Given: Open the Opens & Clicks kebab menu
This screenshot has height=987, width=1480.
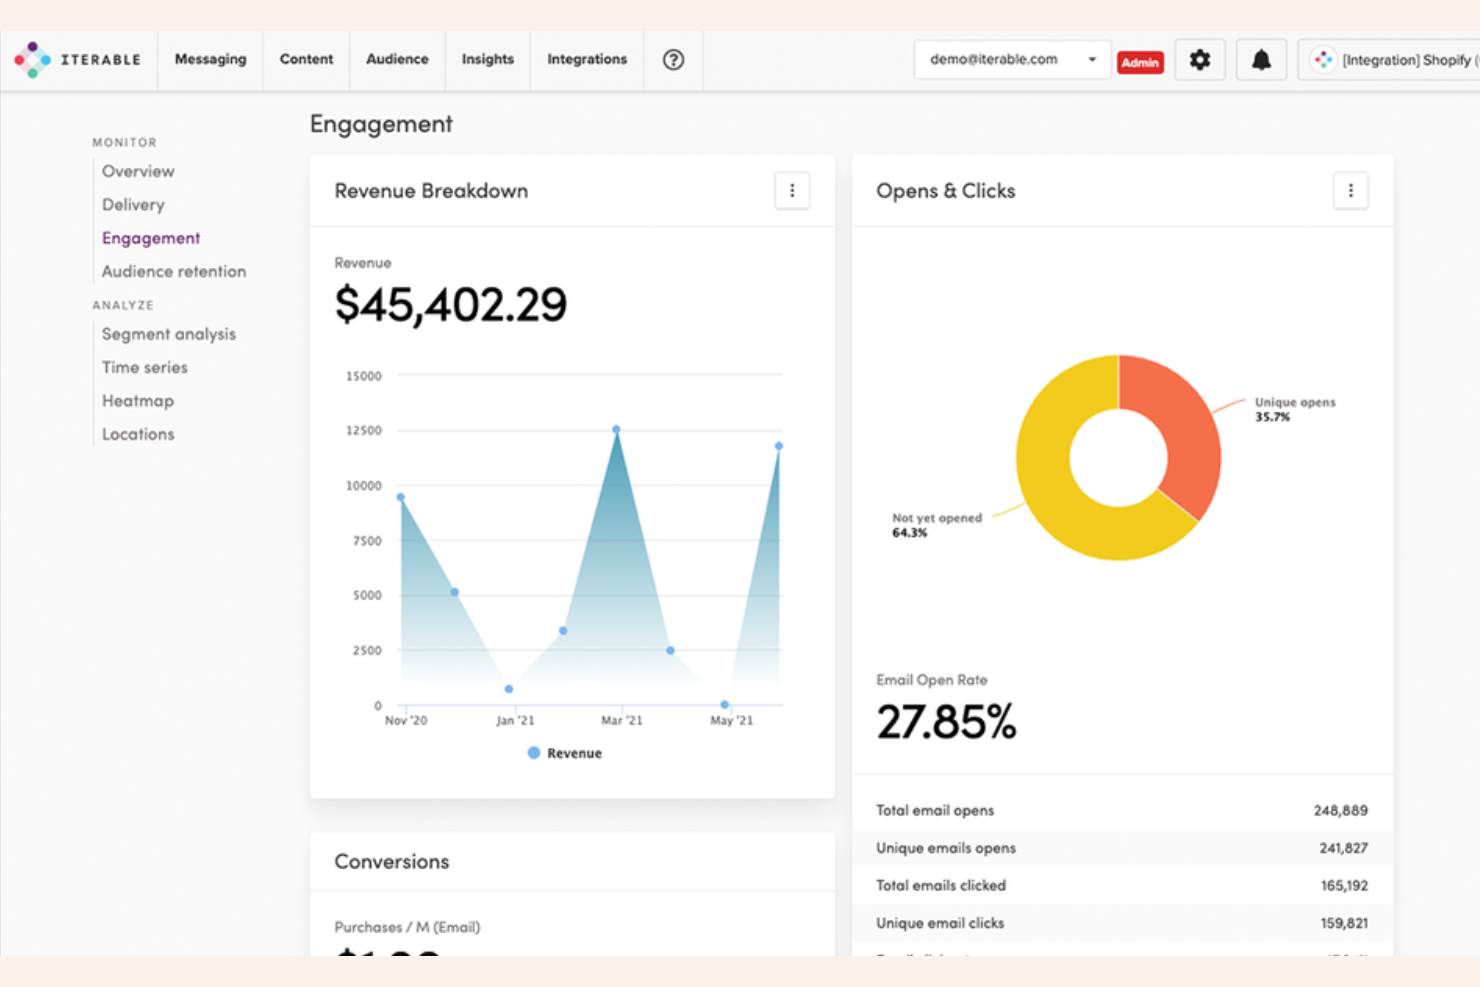Looking at the screenshot, I should coord(1351,191).
